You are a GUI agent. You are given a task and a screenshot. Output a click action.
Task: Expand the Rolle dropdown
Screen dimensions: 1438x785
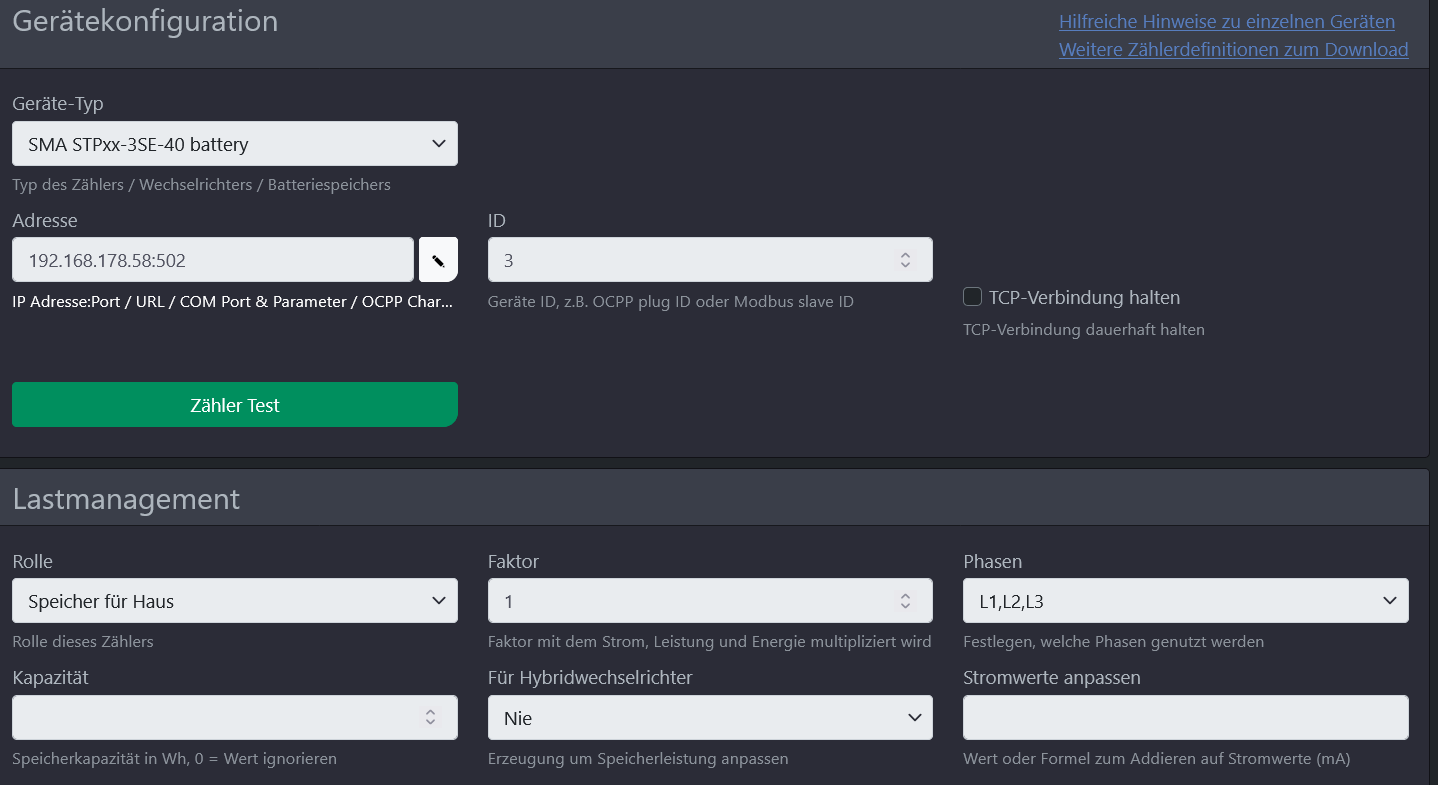(x=235, y=601)
